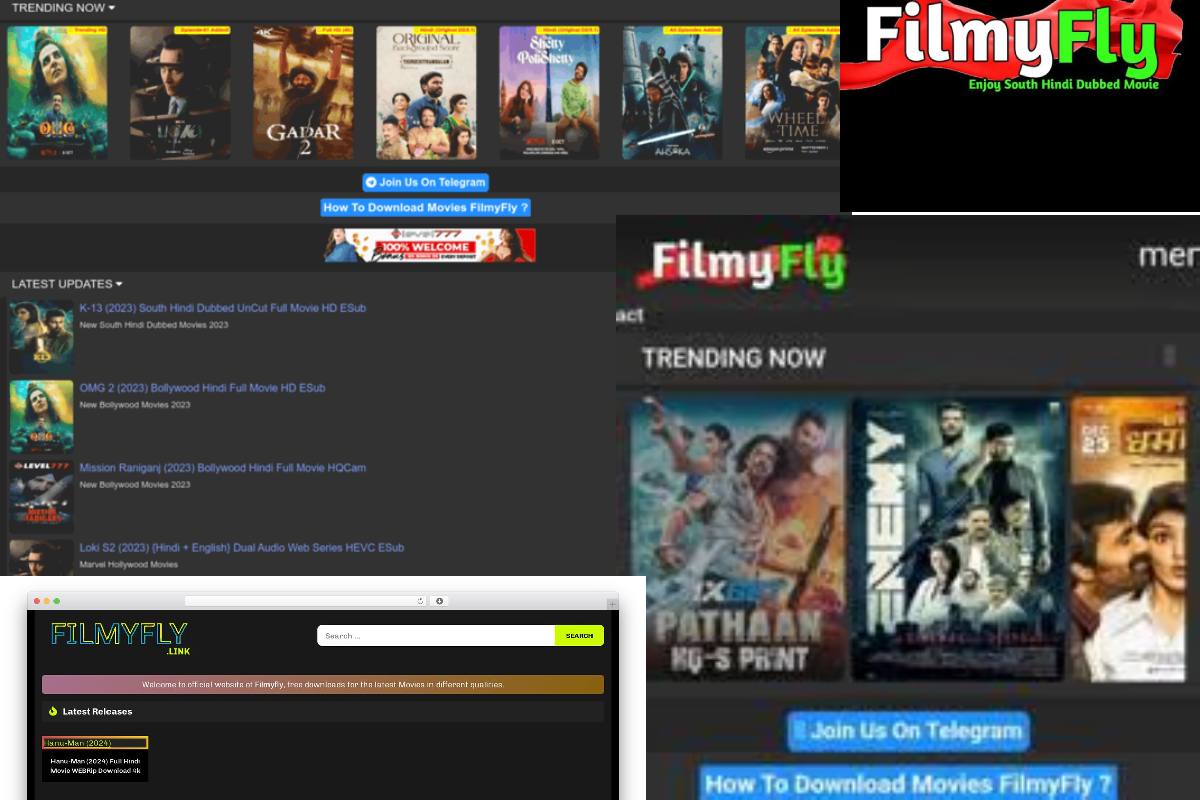
Task: Click the FILMYFLY .LINK logo
Action: click(120, 637)
